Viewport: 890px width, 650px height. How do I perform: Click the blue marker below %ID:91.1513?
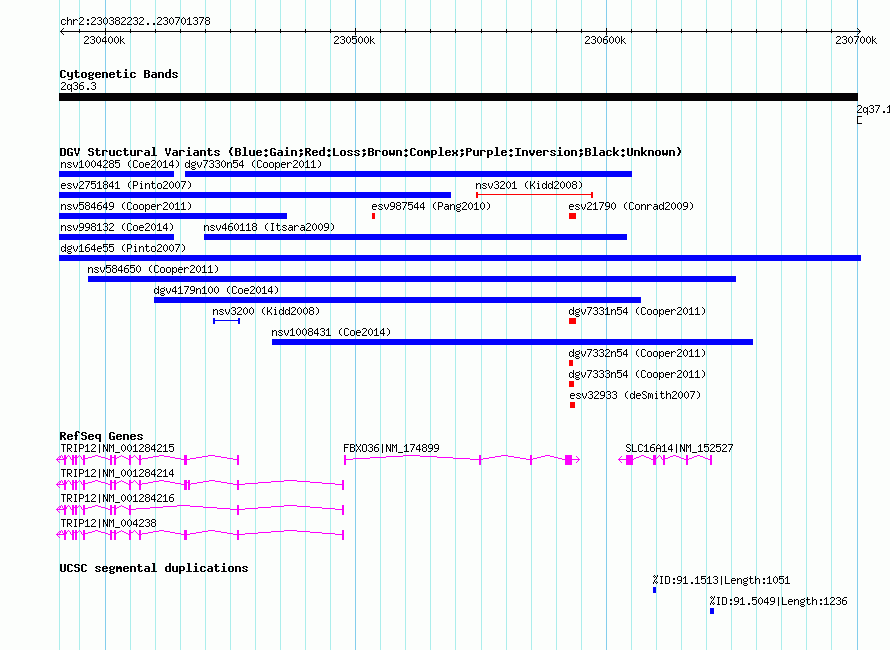pos(654,590)
